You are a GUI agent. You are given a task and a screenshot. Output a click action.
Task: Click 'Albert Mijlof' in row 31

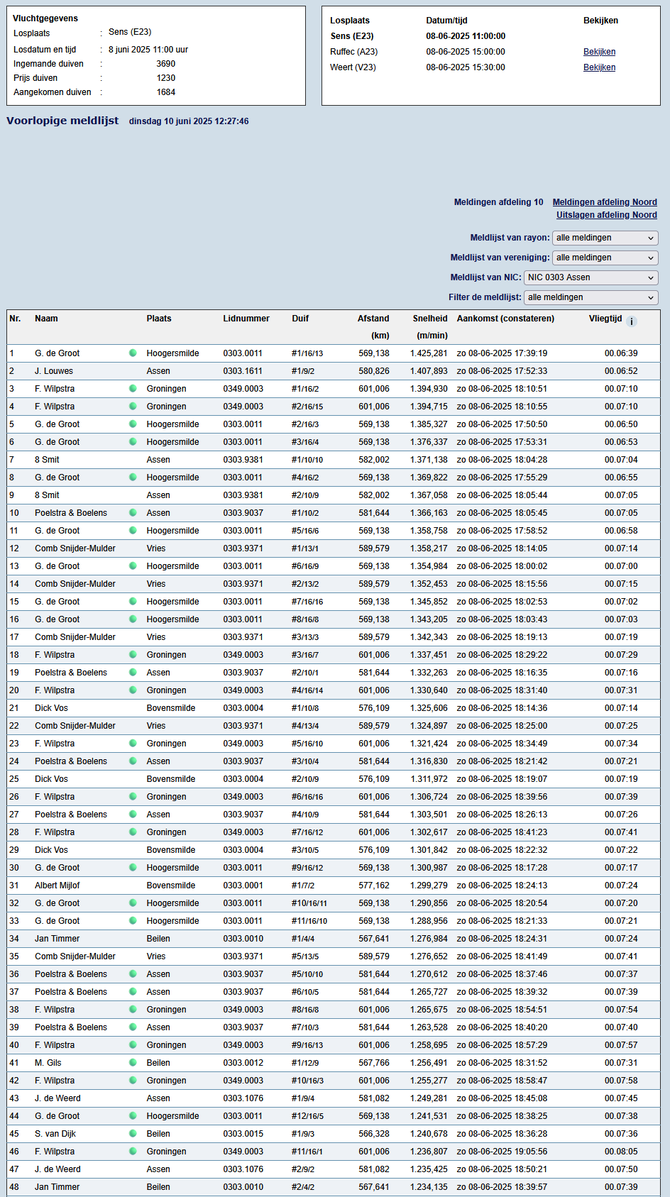tap(57, 886)
